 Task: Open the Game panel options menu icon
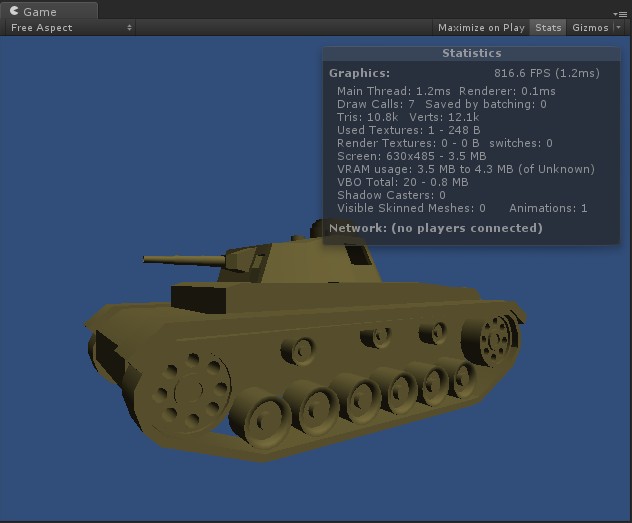pyautogui.click(x=620, y=14)
